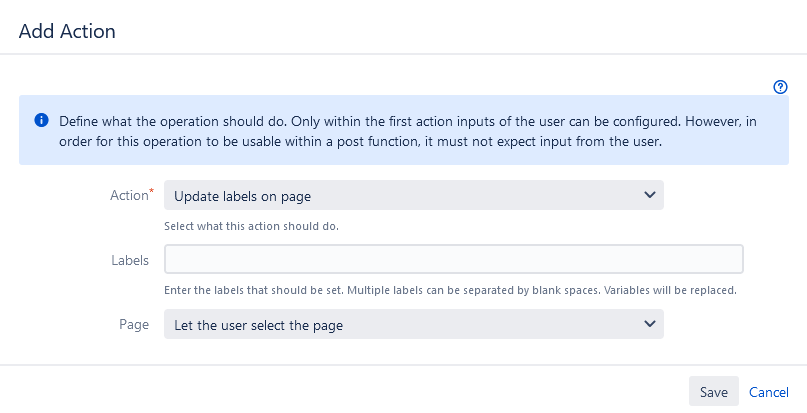Open the 'Update labels on page' Action dropdown

tap(414, 195)
